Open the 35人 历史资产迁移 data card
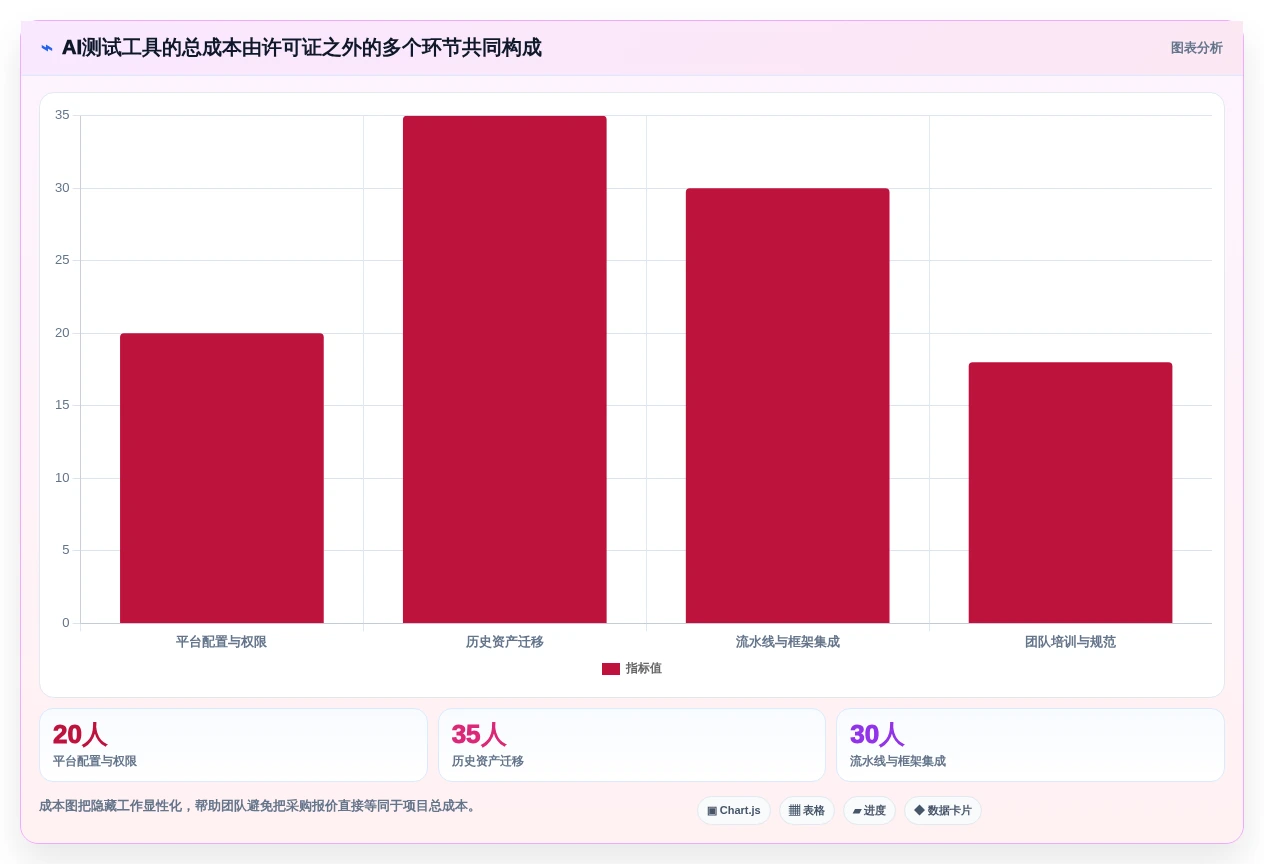 [x=632, y=745]
